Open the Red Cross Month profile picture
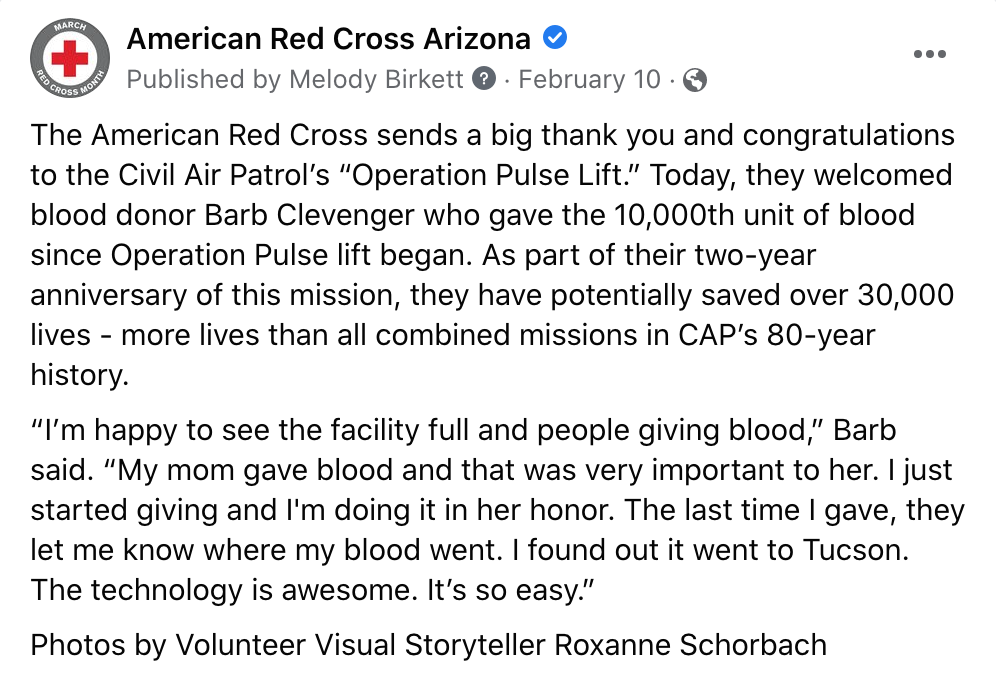996x684 pixels. pos(70,58)
